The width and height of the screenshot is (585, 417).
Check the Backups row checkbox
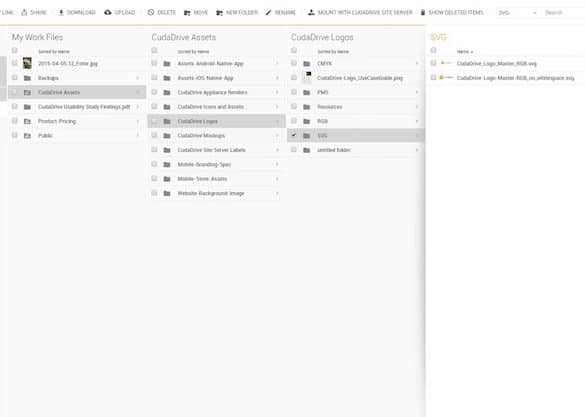15,78
